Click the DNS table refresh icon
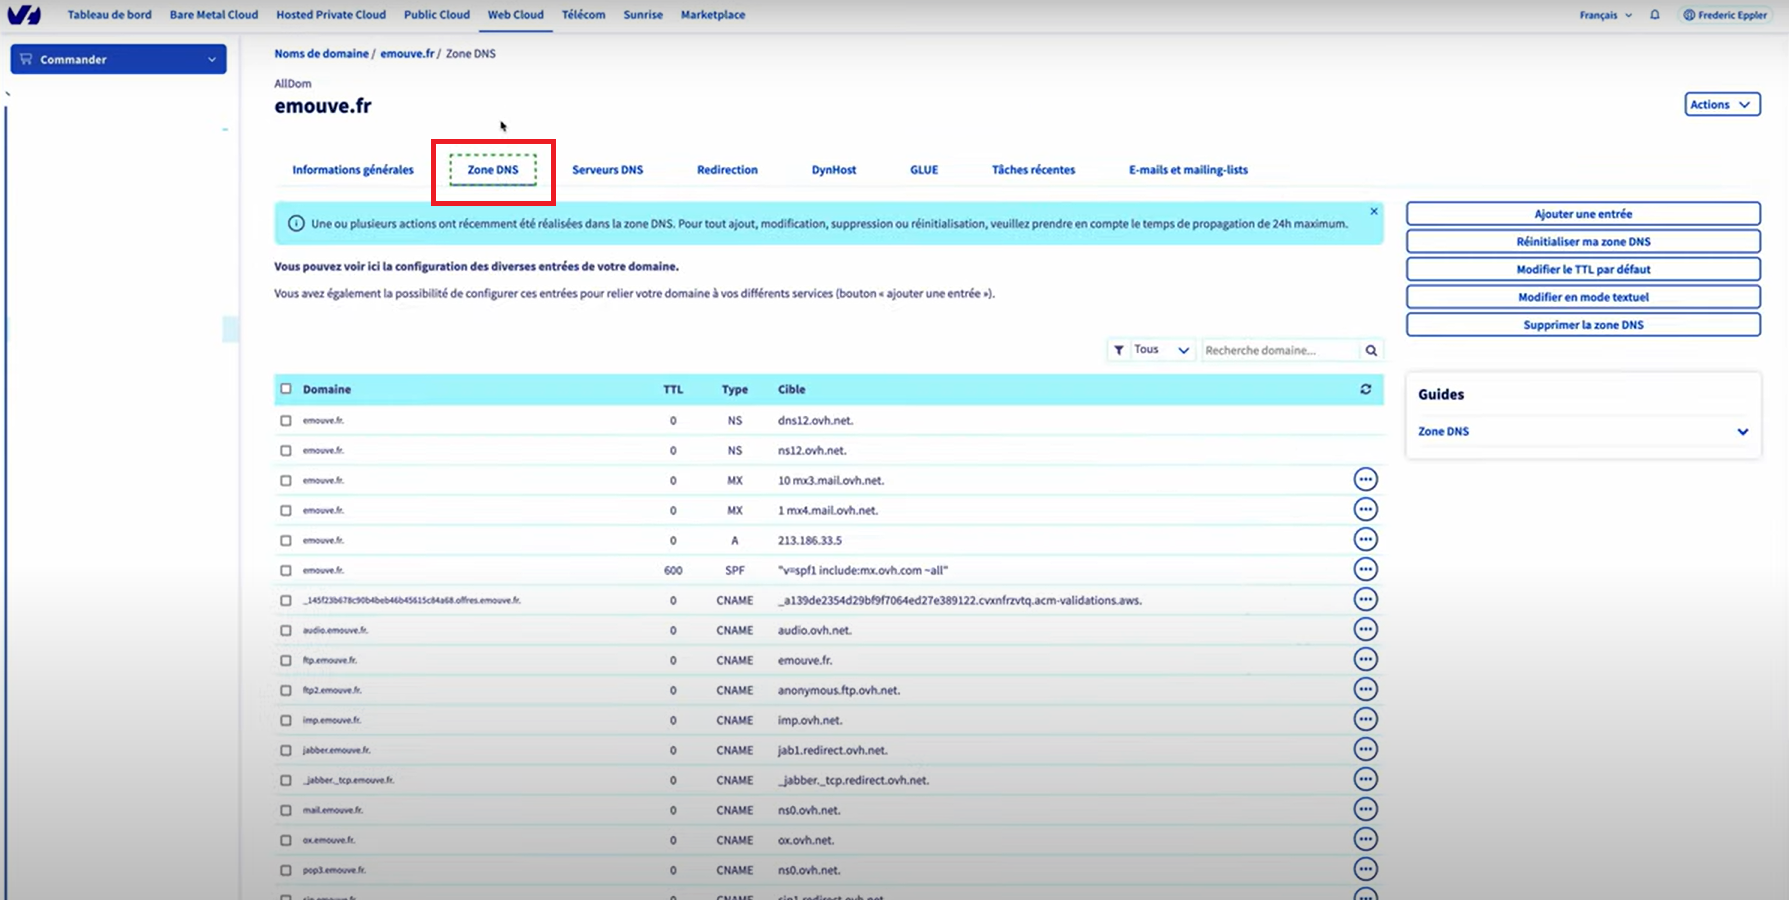The height and width of the screenshot is (900, 1790). 1366,389
